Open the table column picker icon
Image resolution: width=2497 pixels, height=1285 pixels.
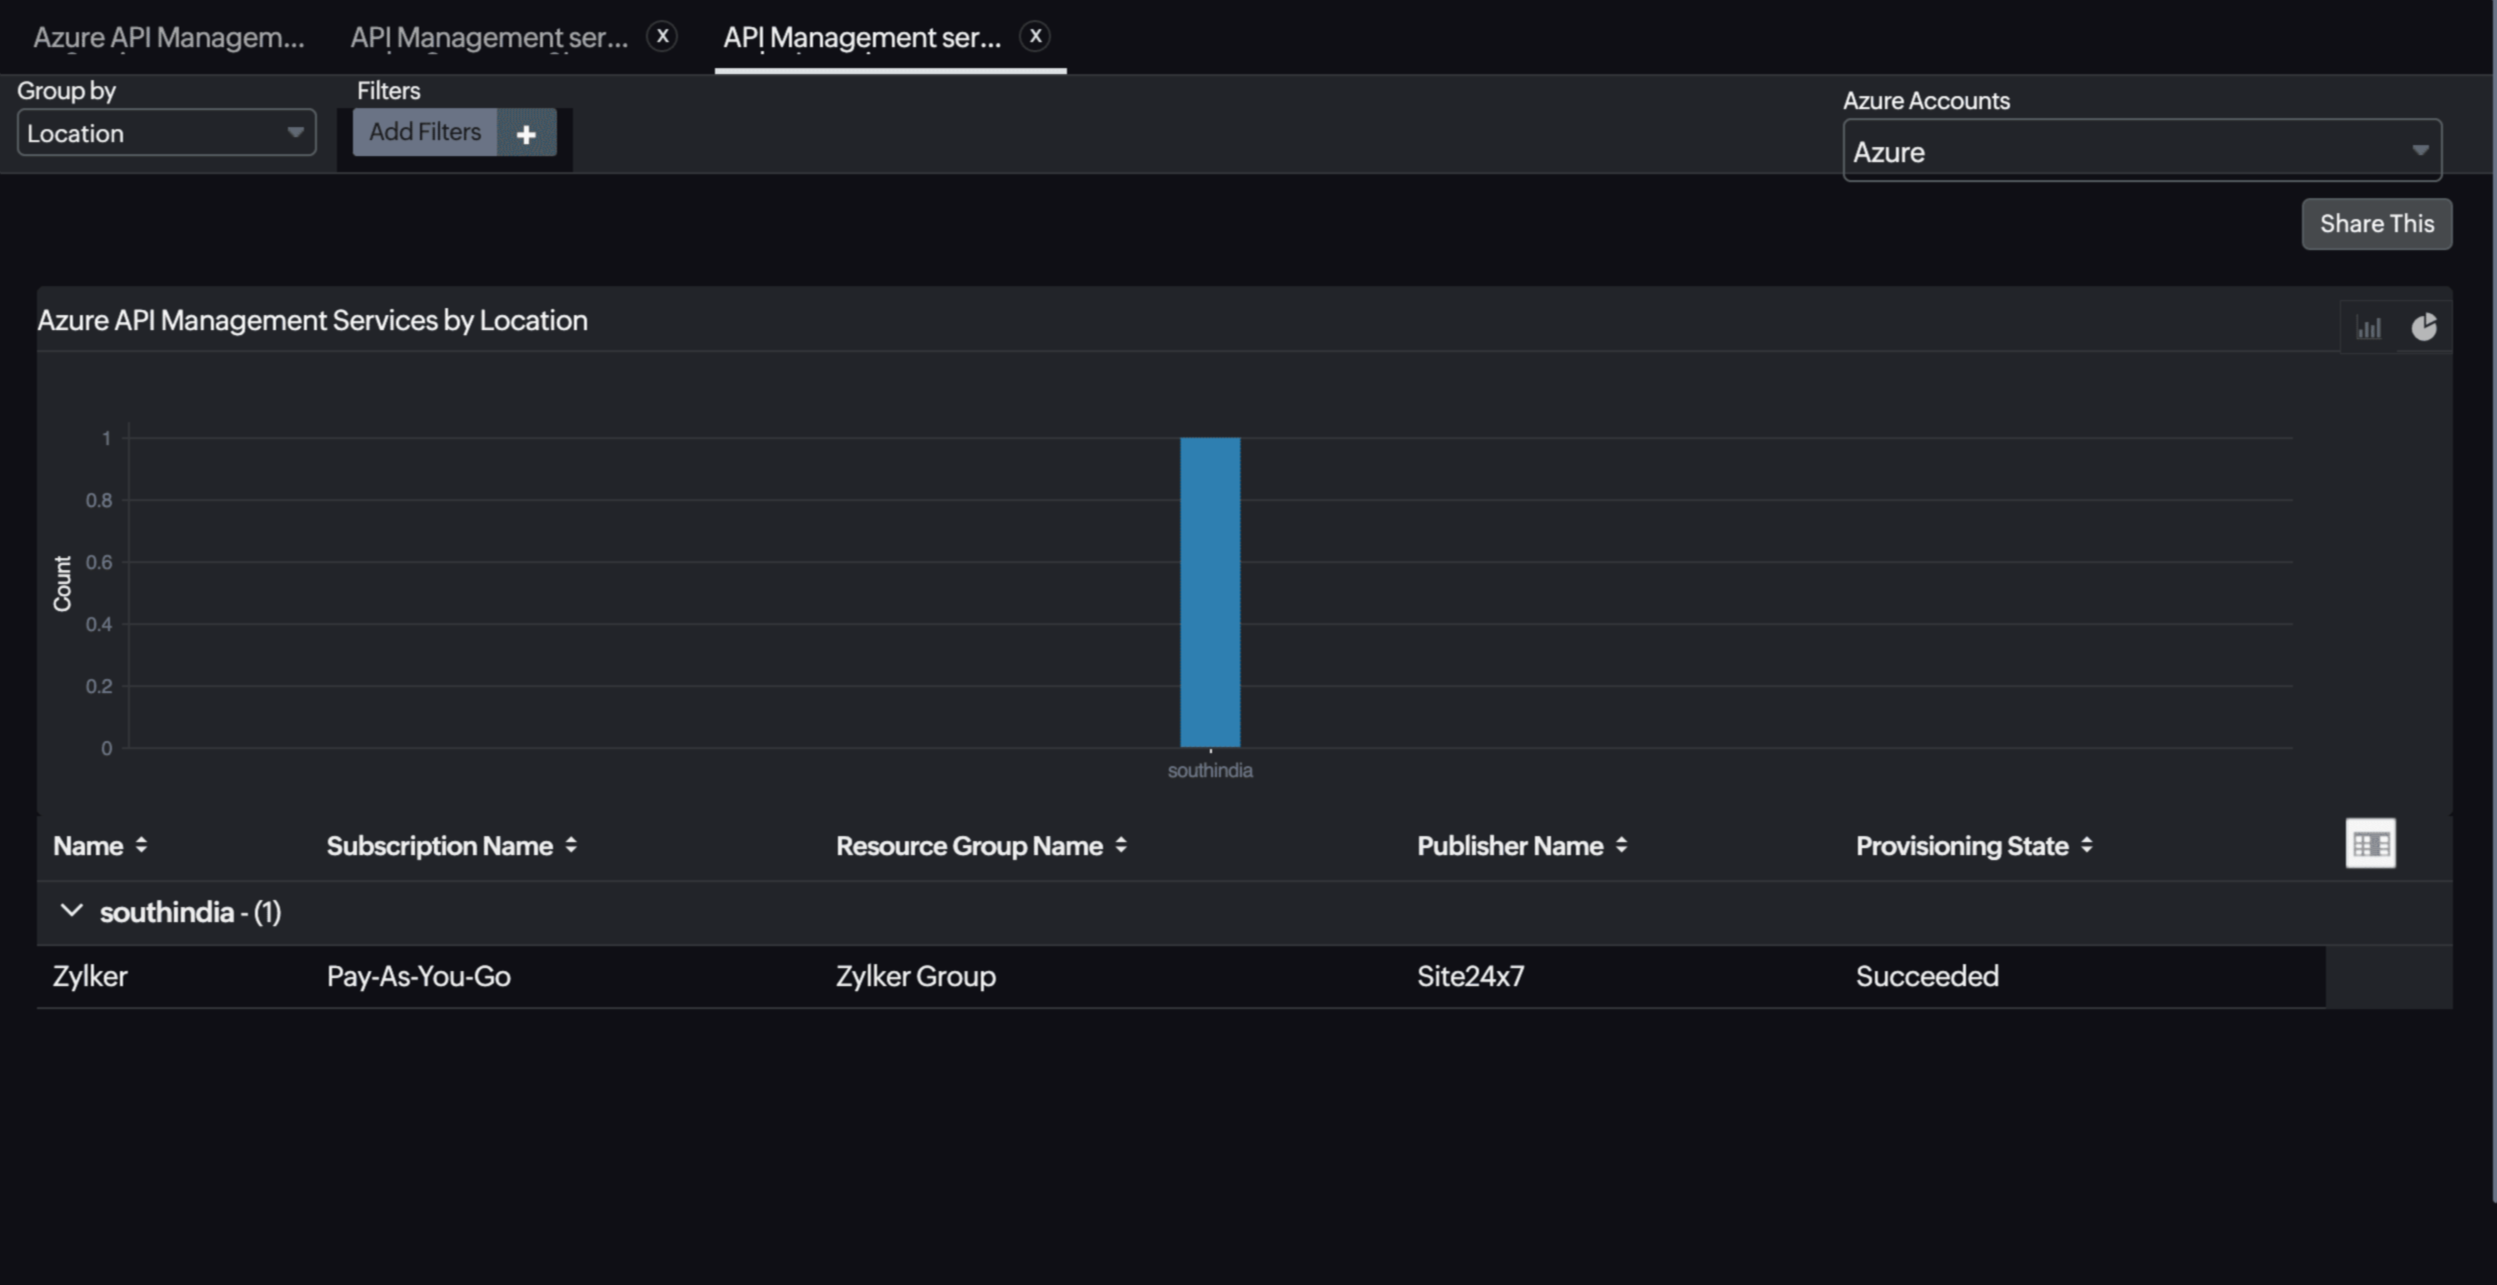point(2371,843)
